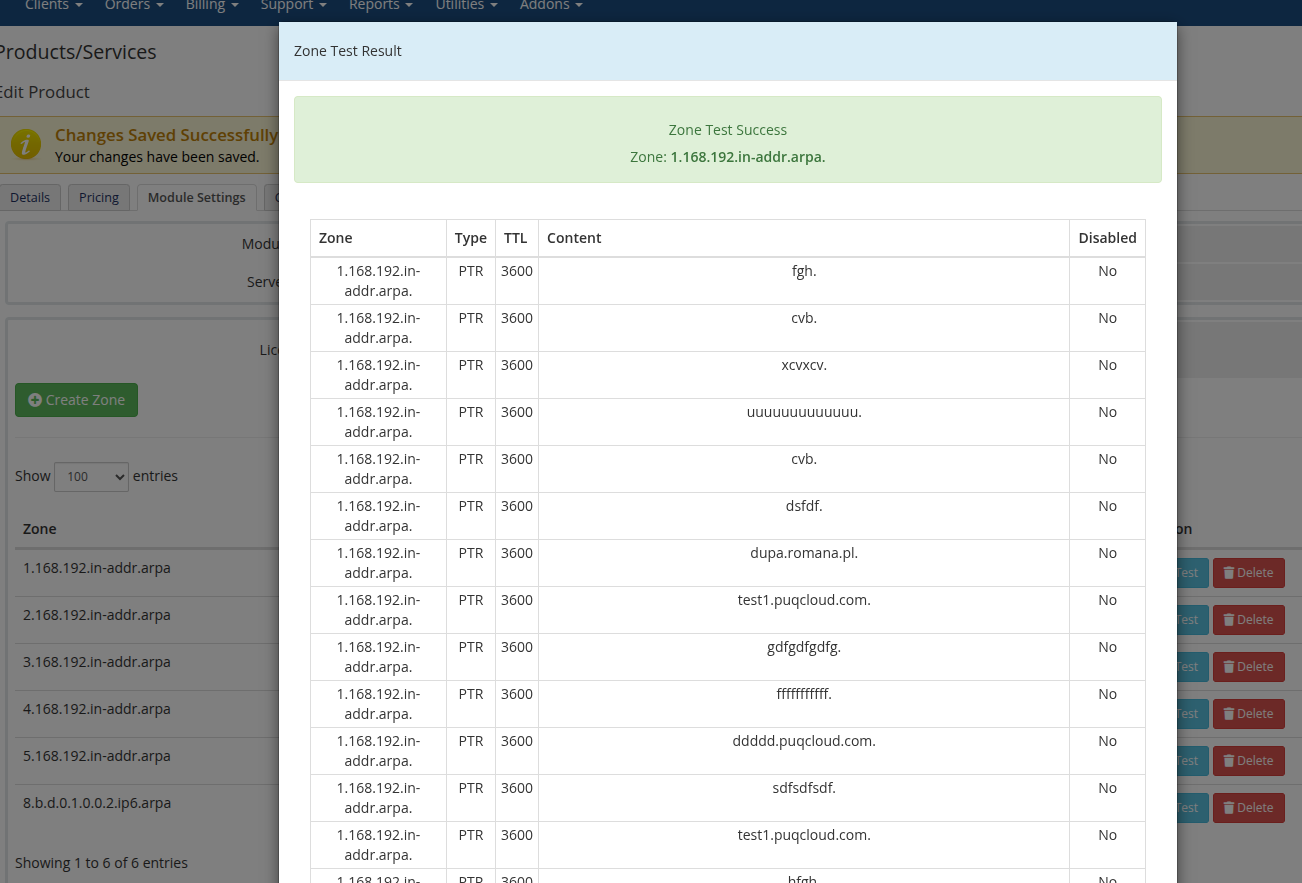The width and height of the screenshot is (1302, 883).
Task: Click the 'dsfdf.' content cell
Action: (804, 516)
